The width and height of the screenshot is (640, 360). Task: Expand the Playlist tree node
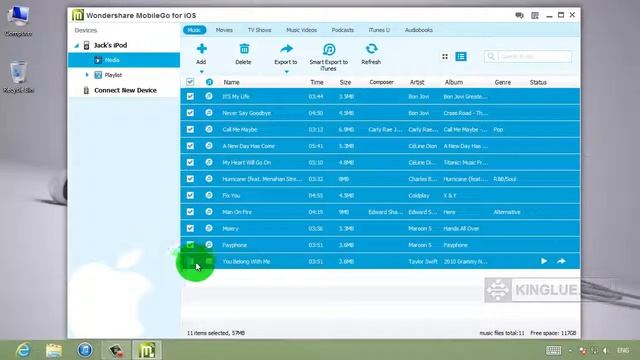click(x=87, y=75)
